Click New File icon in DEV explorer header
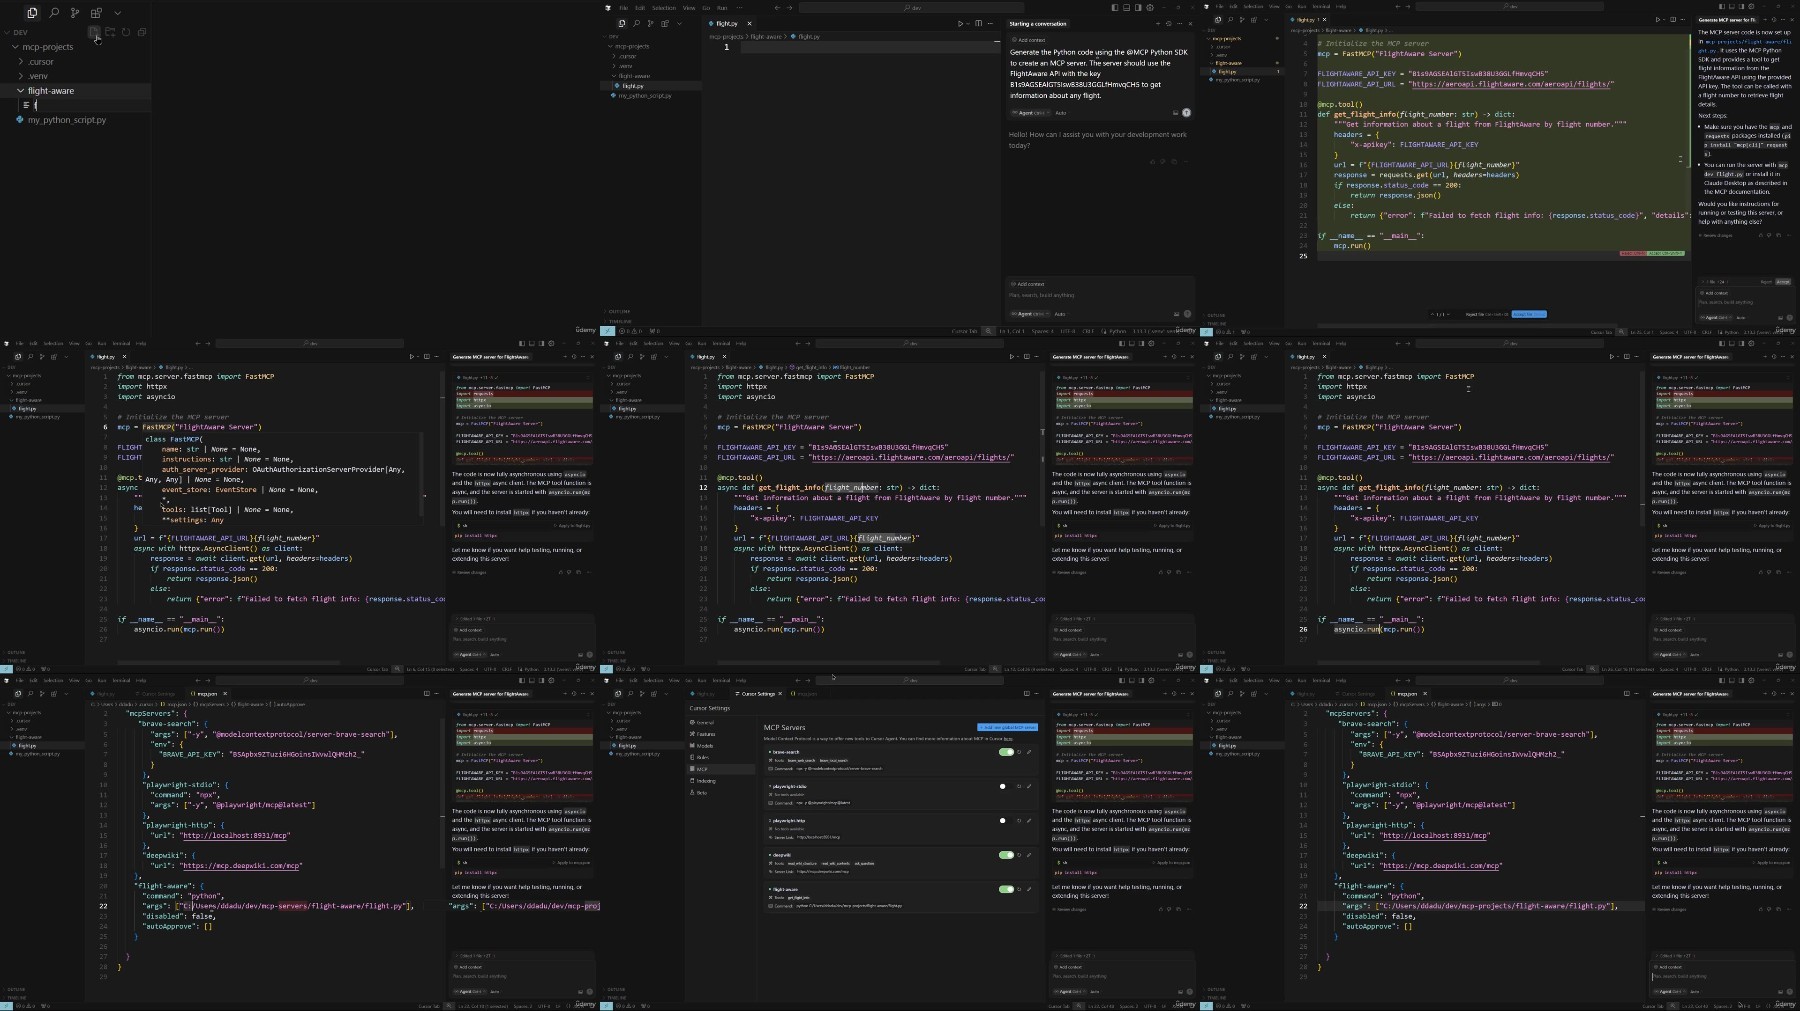The image size is (1800, 1011). [x=94, y=32]
